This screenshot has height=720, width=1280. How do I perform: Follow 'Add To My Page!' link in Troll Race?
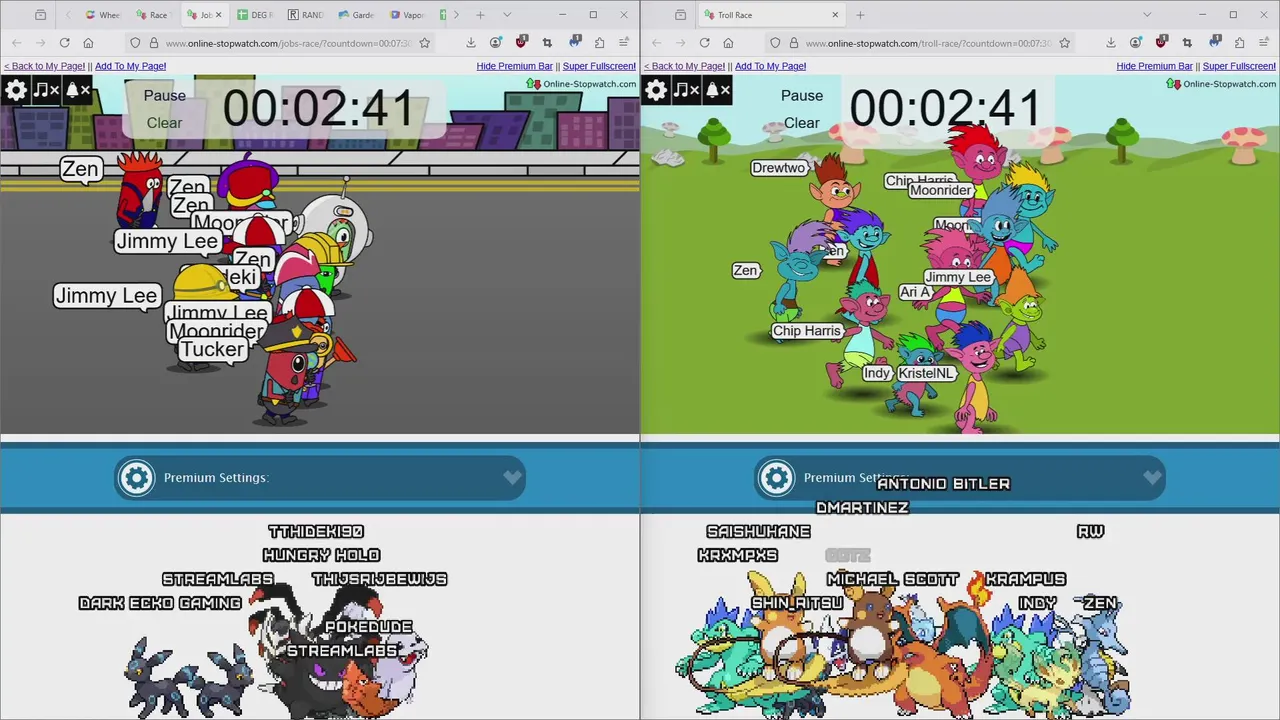[x=770, y=66]
